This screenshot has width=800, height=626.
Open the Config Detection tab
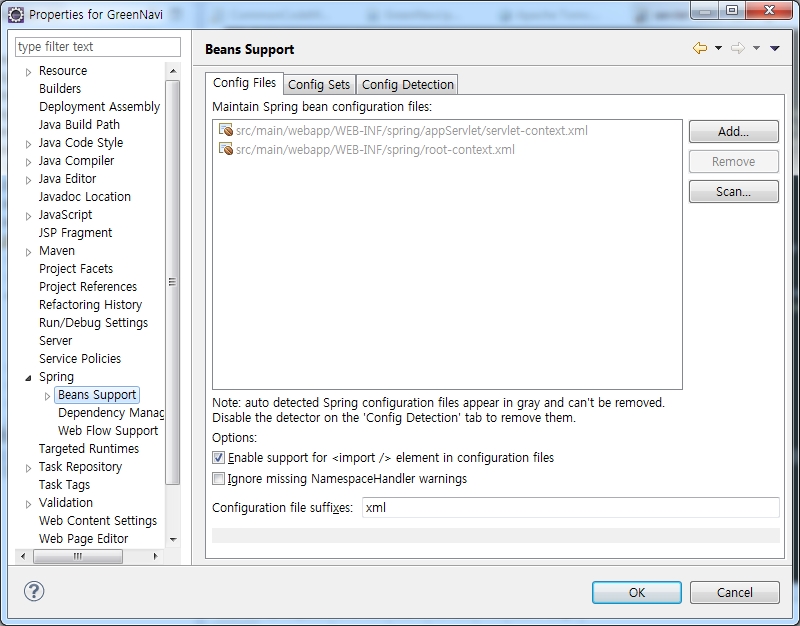click(x=407, y=85)
